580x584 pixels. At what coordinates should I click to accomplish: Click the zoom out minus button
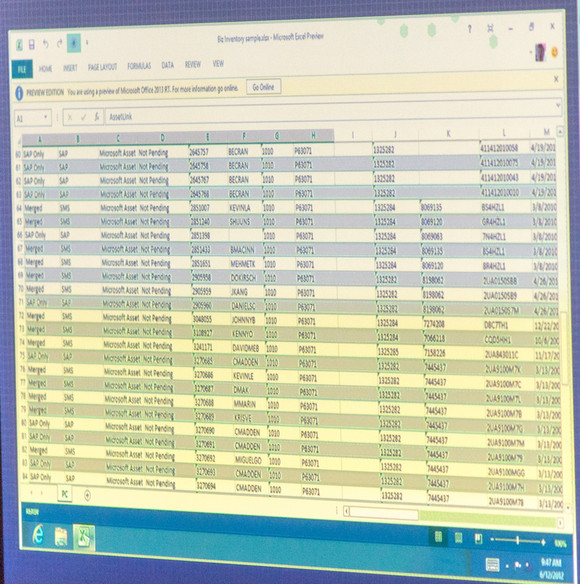(492, 539)
